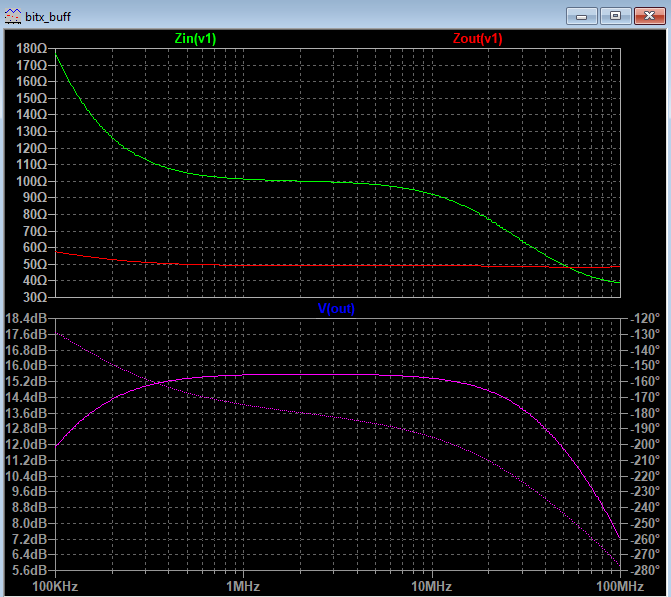Select the red Zout(v1) trace label

coord(478,39)
